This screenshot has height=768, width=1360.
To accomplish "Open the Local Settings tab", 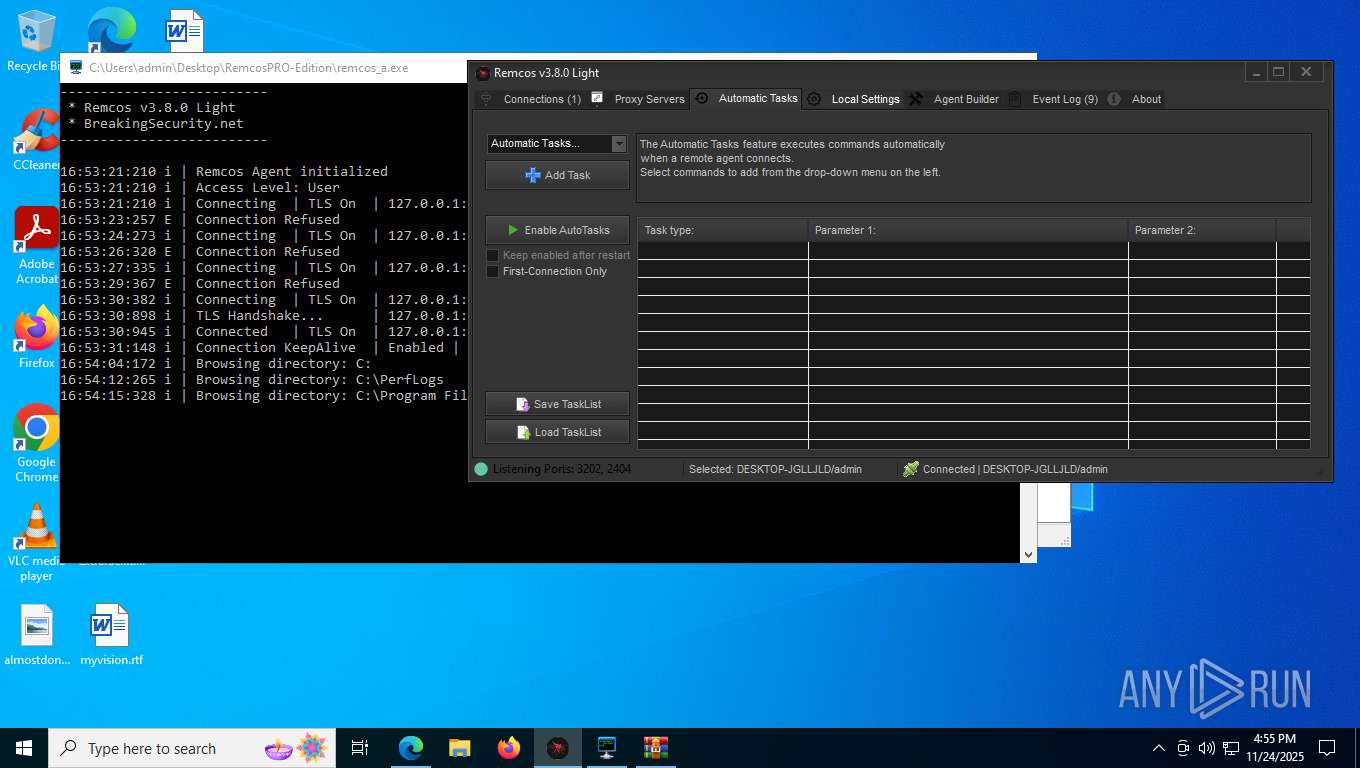I will 865,99.
